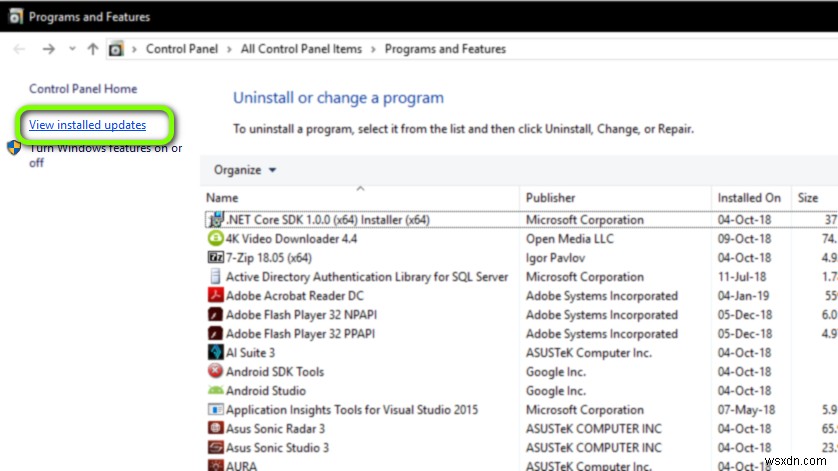Click the .NET Core SDK installer icon
This screenshot has height=471, width=838.
215,219
